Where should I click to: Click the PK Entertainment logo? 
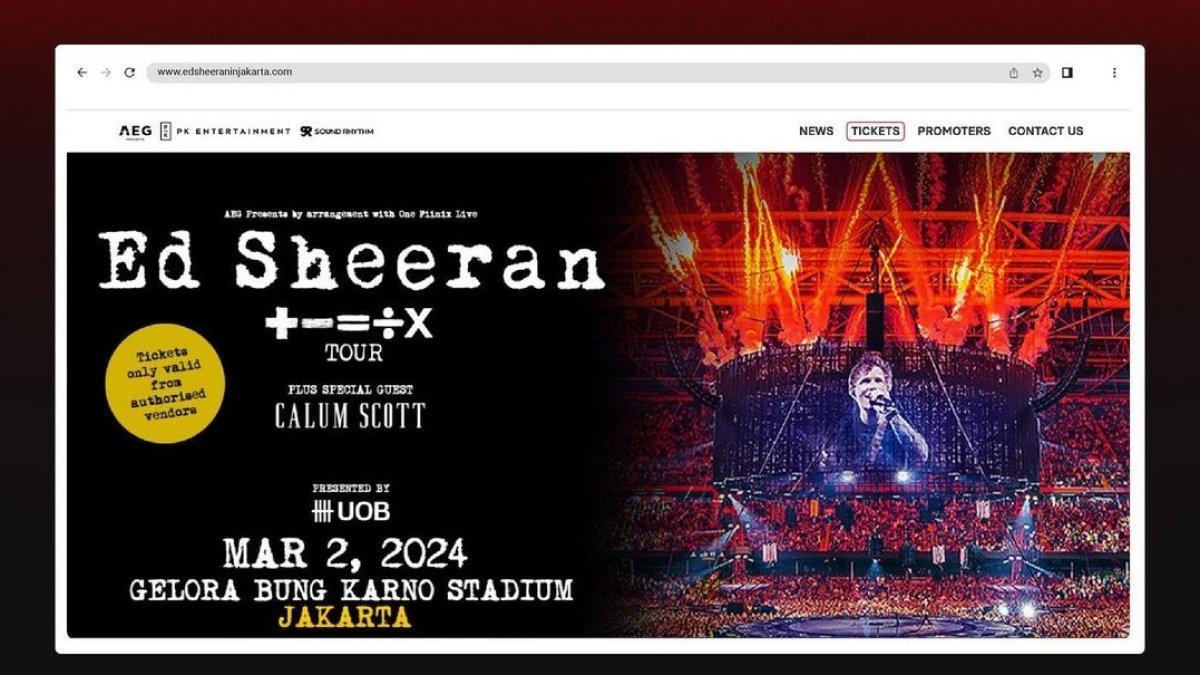coord(225,131)
